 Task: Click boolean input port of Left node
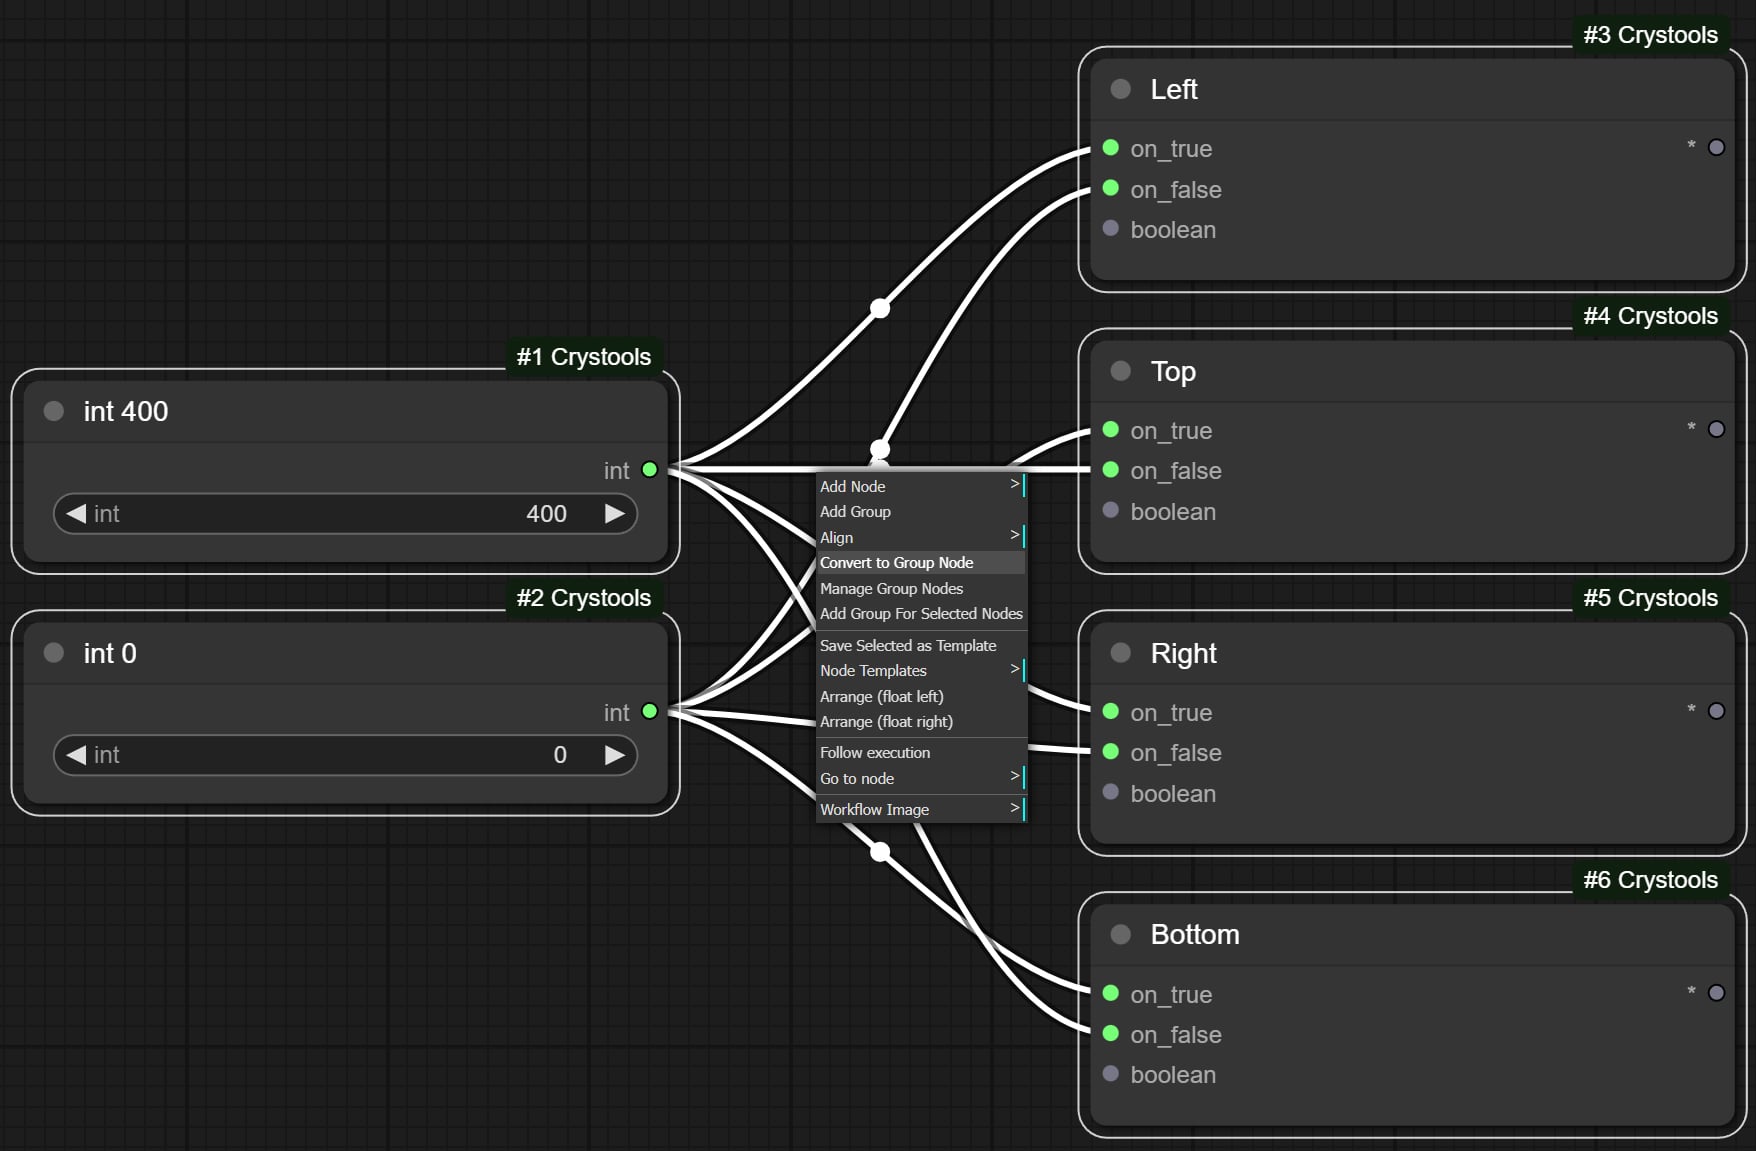1110,228
